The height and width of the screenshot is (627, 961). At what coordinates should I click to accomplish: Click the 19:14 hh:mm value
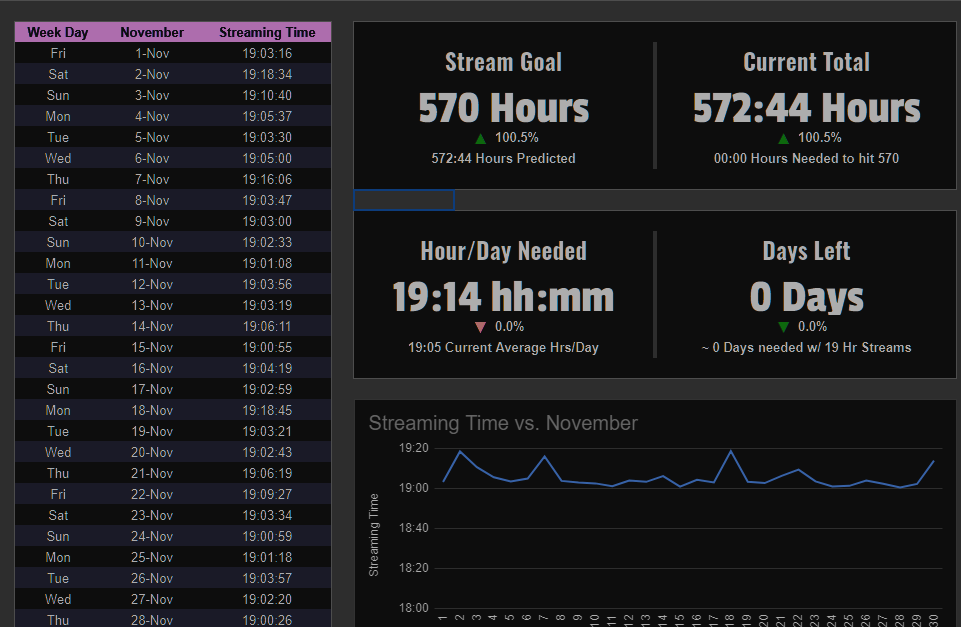pos(503,297)
